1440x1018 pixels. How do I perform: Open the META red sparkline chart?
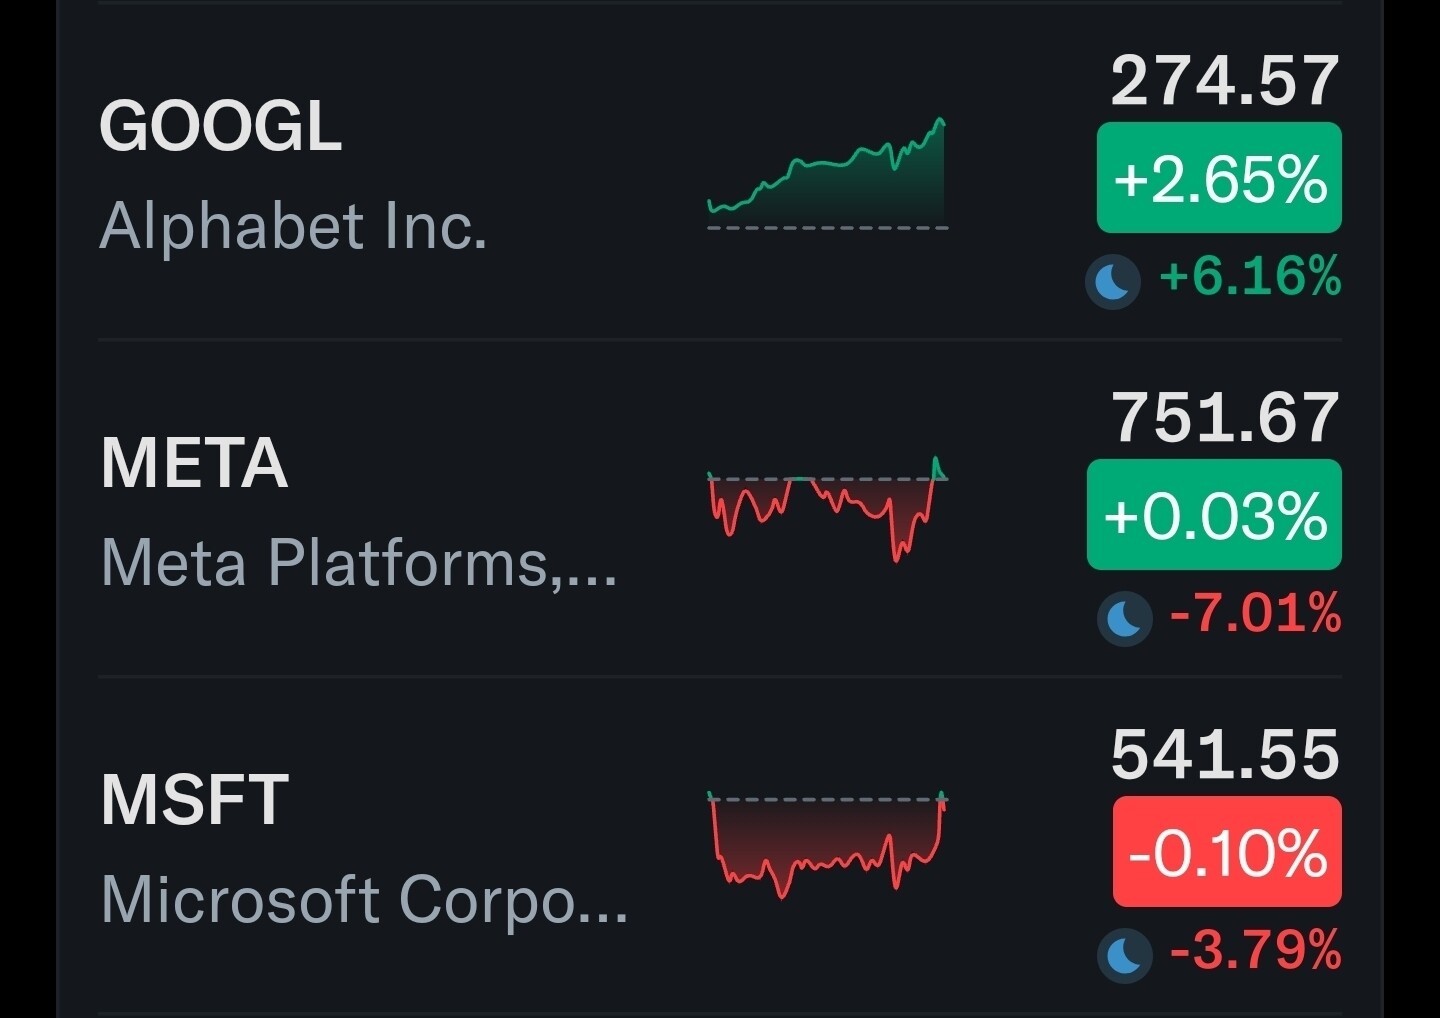(x=827, y=510)
